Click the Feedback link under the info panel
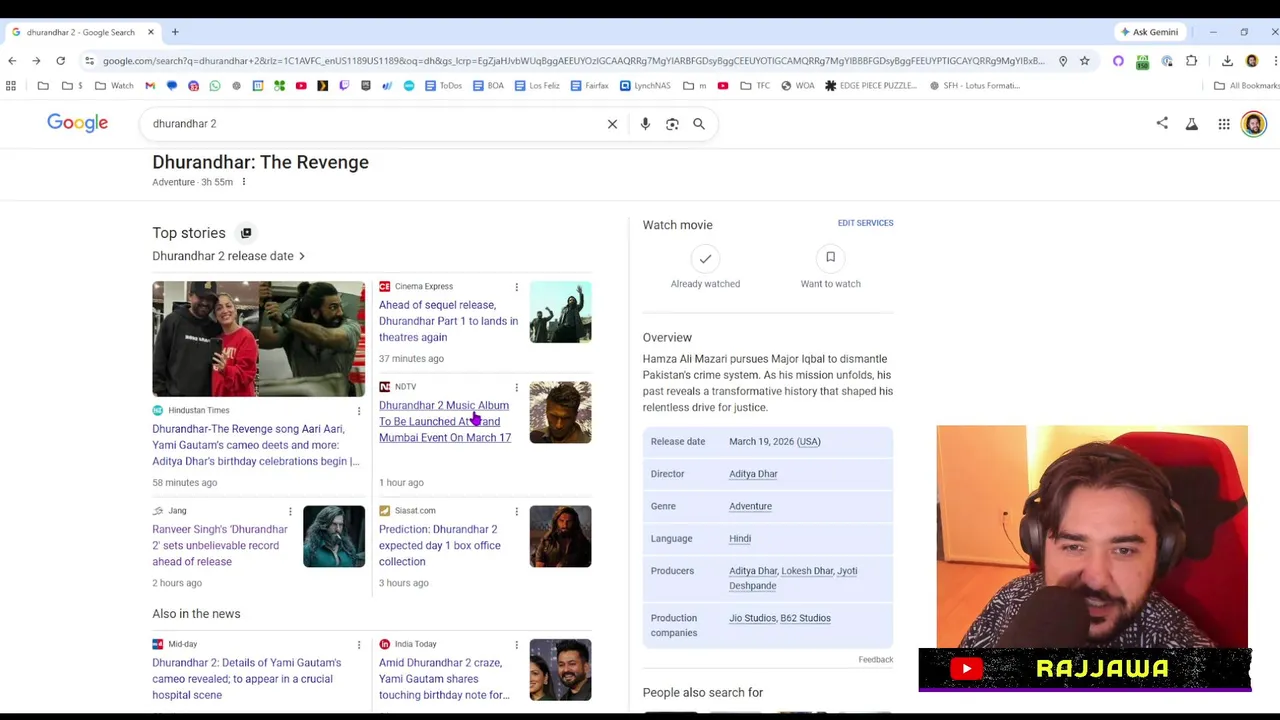 coord(875,660)
